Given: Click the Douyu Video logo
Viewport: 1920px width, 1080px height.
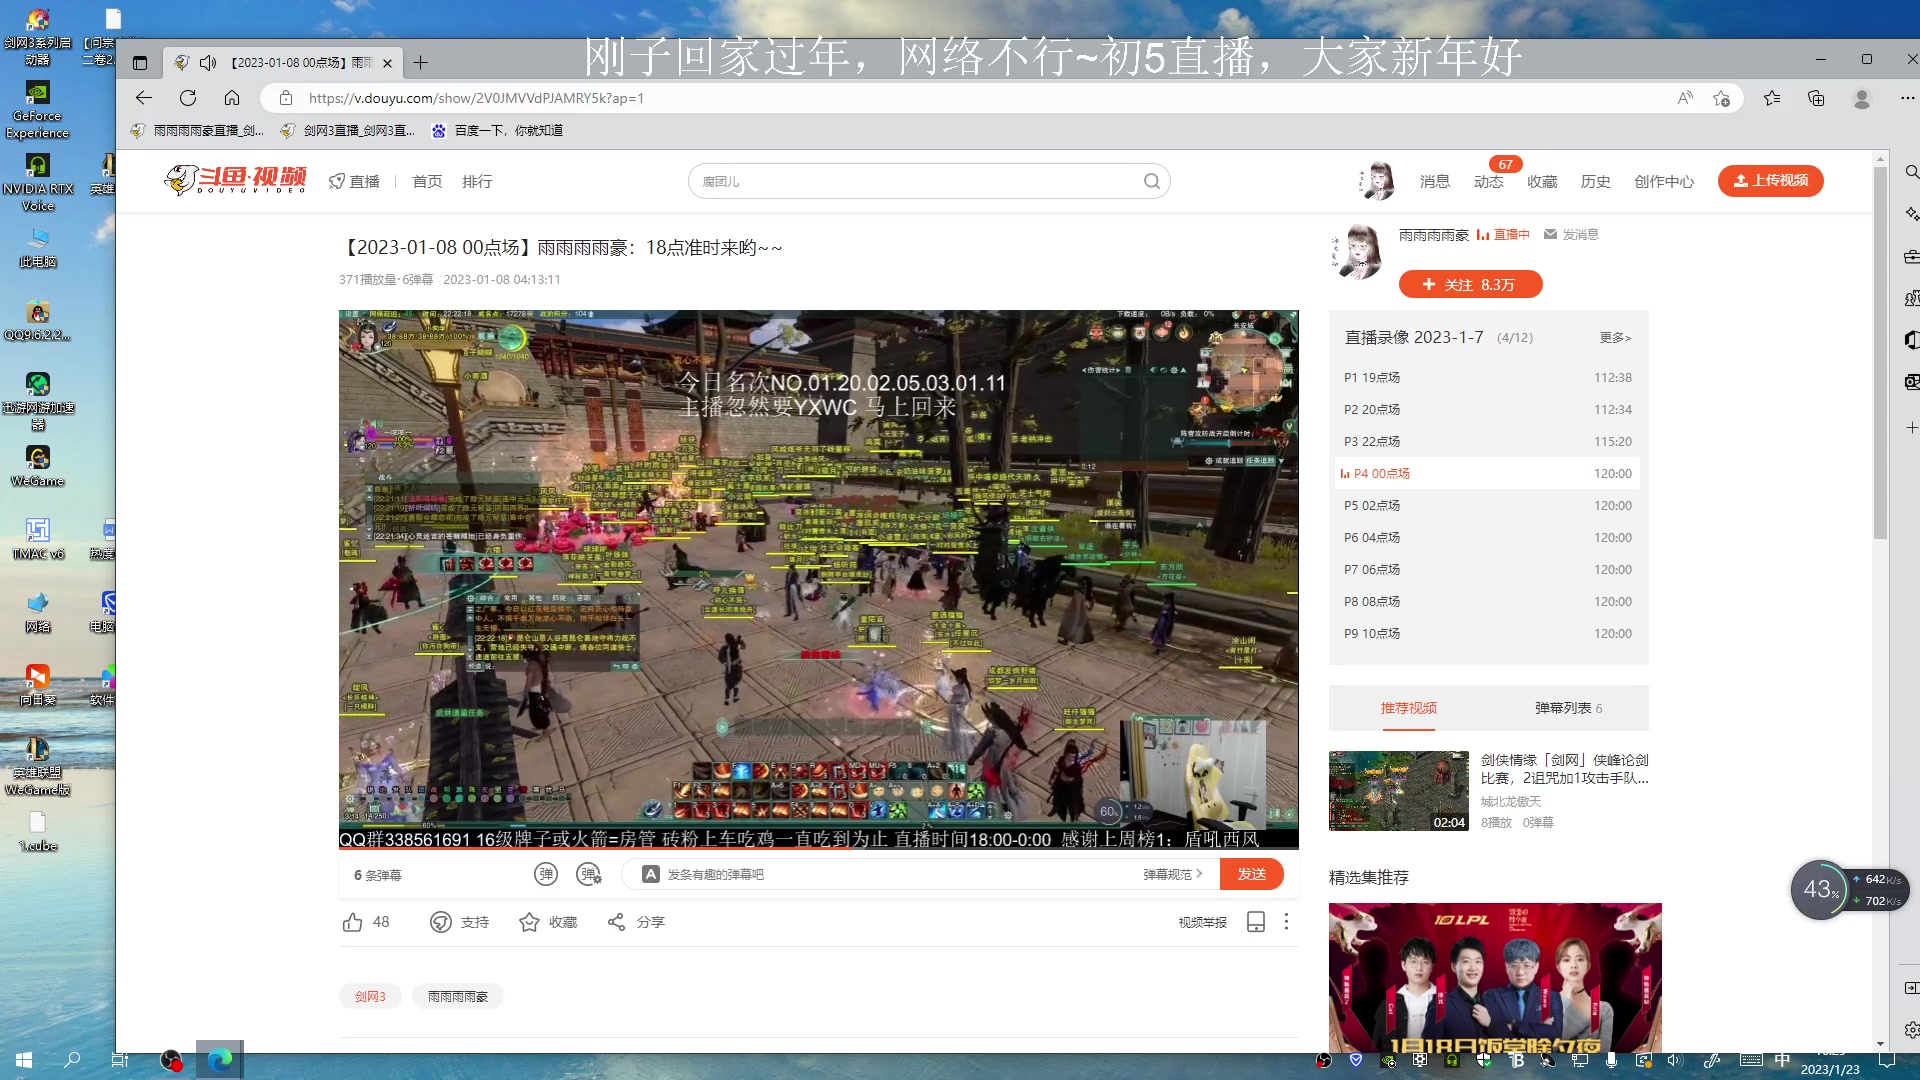Looking at the screenshot, I should 236,180.
